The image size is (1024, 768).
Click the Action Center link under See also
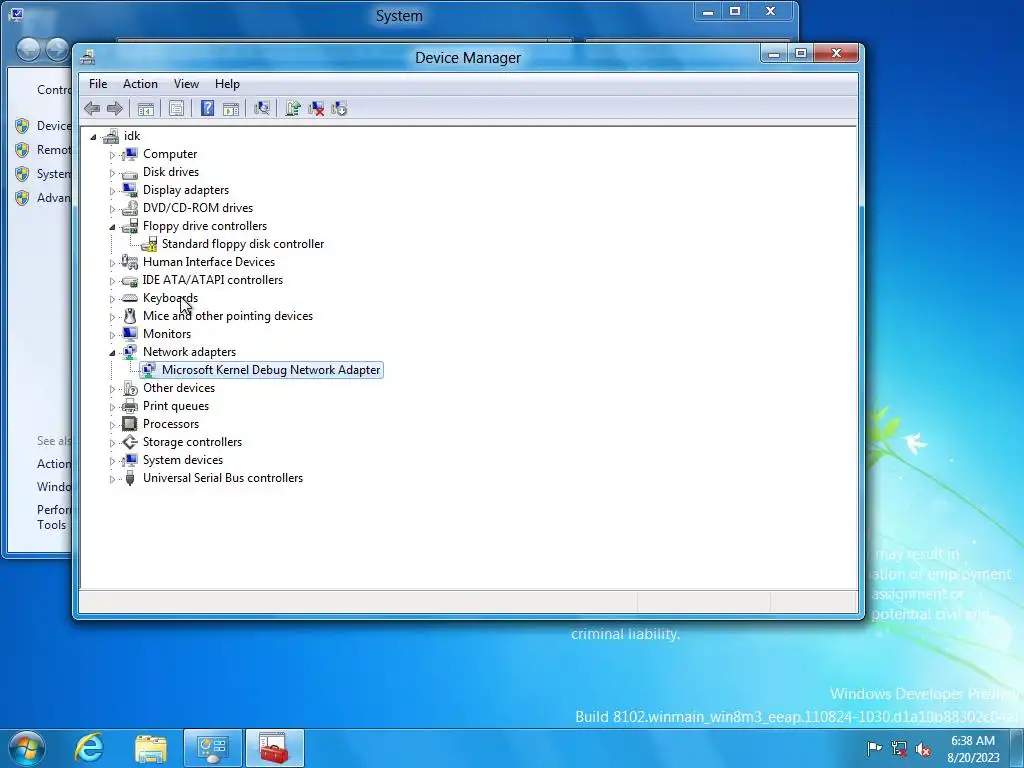(x=54, y=464)
